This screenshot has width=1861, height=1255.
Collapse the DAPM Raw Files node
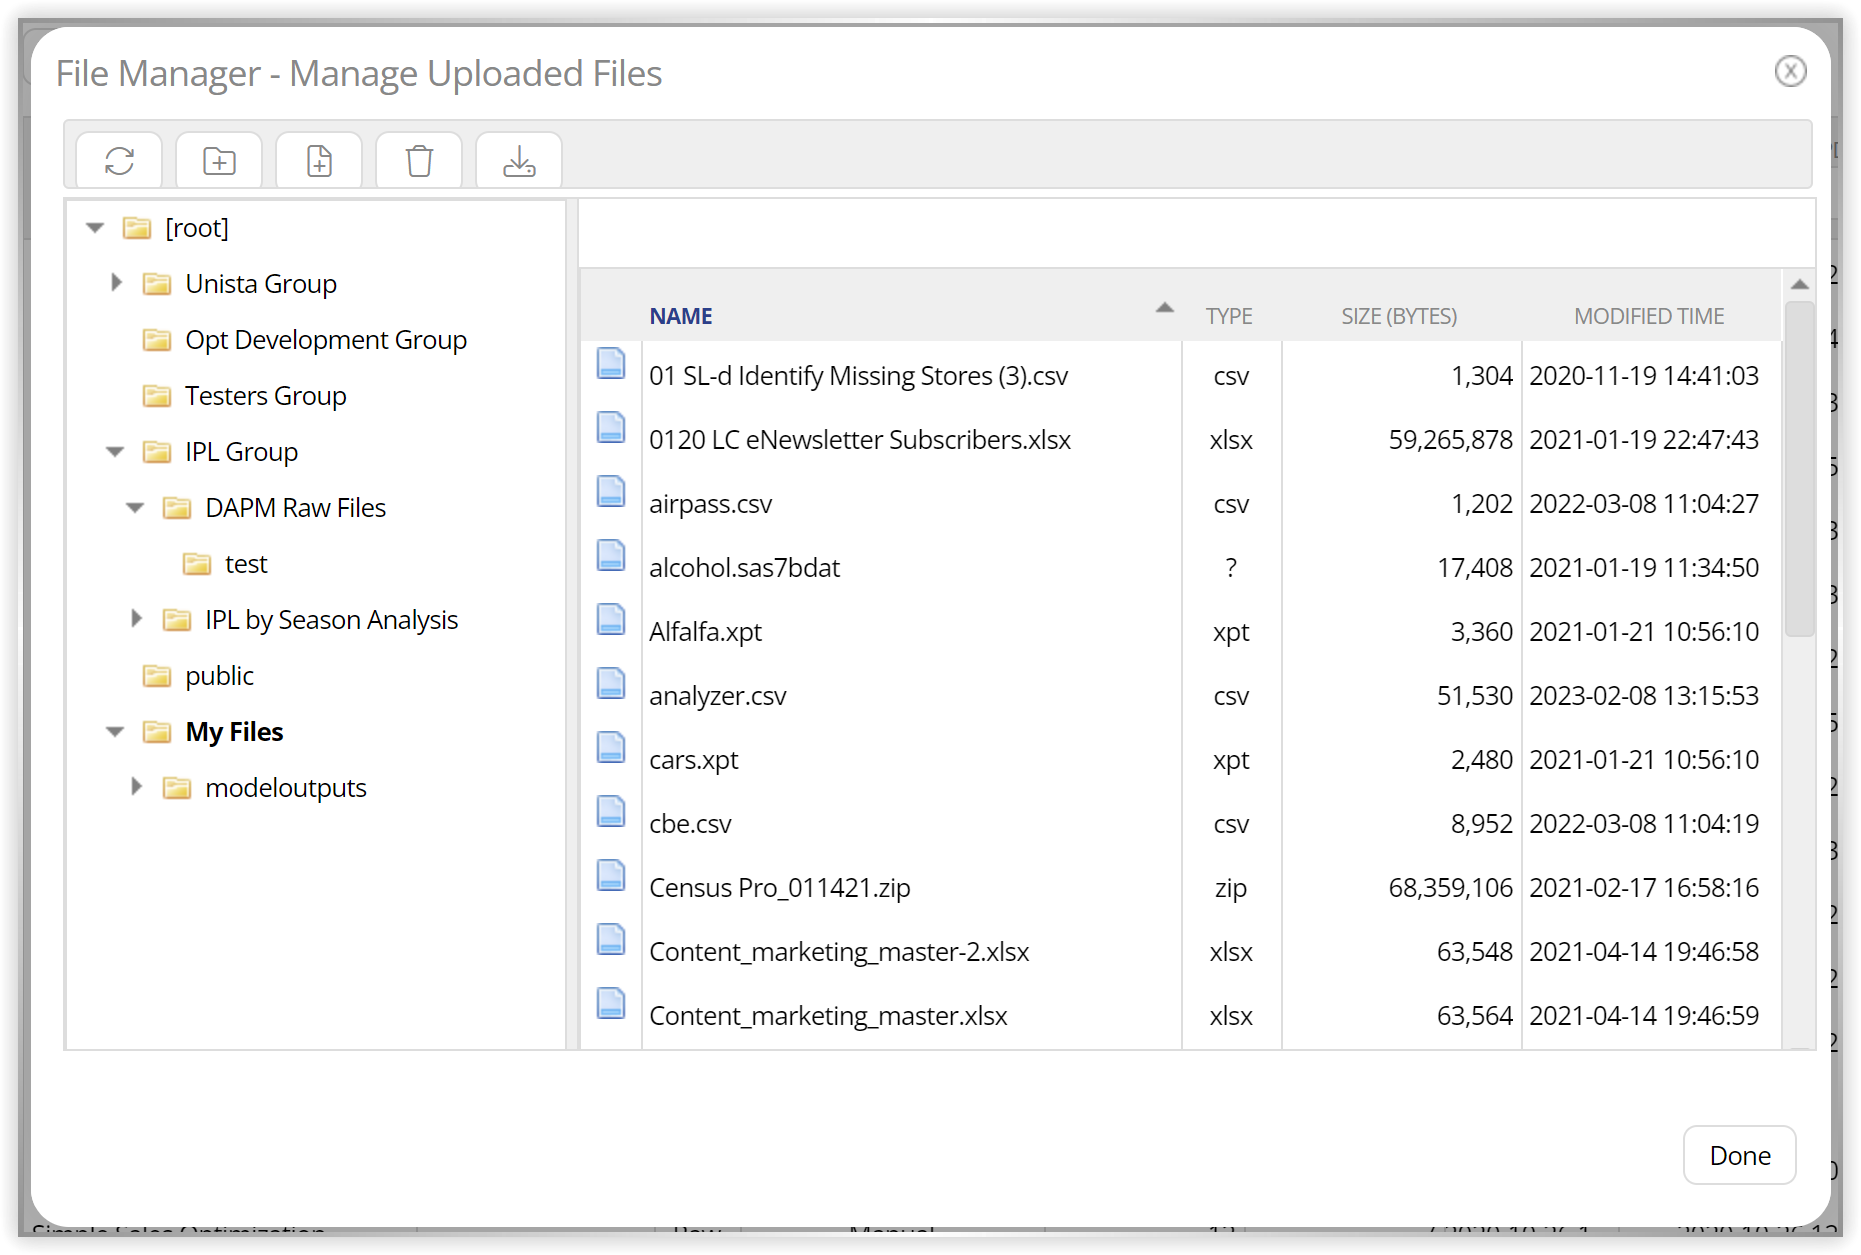click(135, 508)
